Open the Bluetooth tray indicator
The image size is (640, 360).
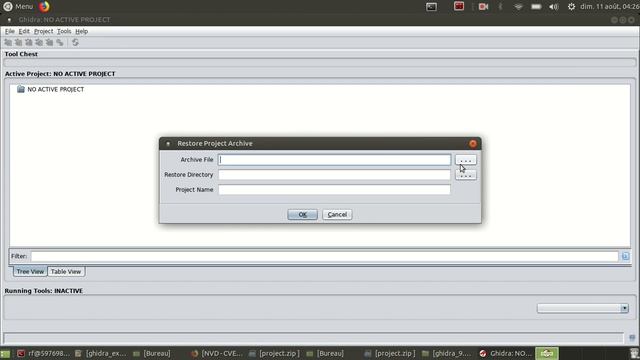500,7
